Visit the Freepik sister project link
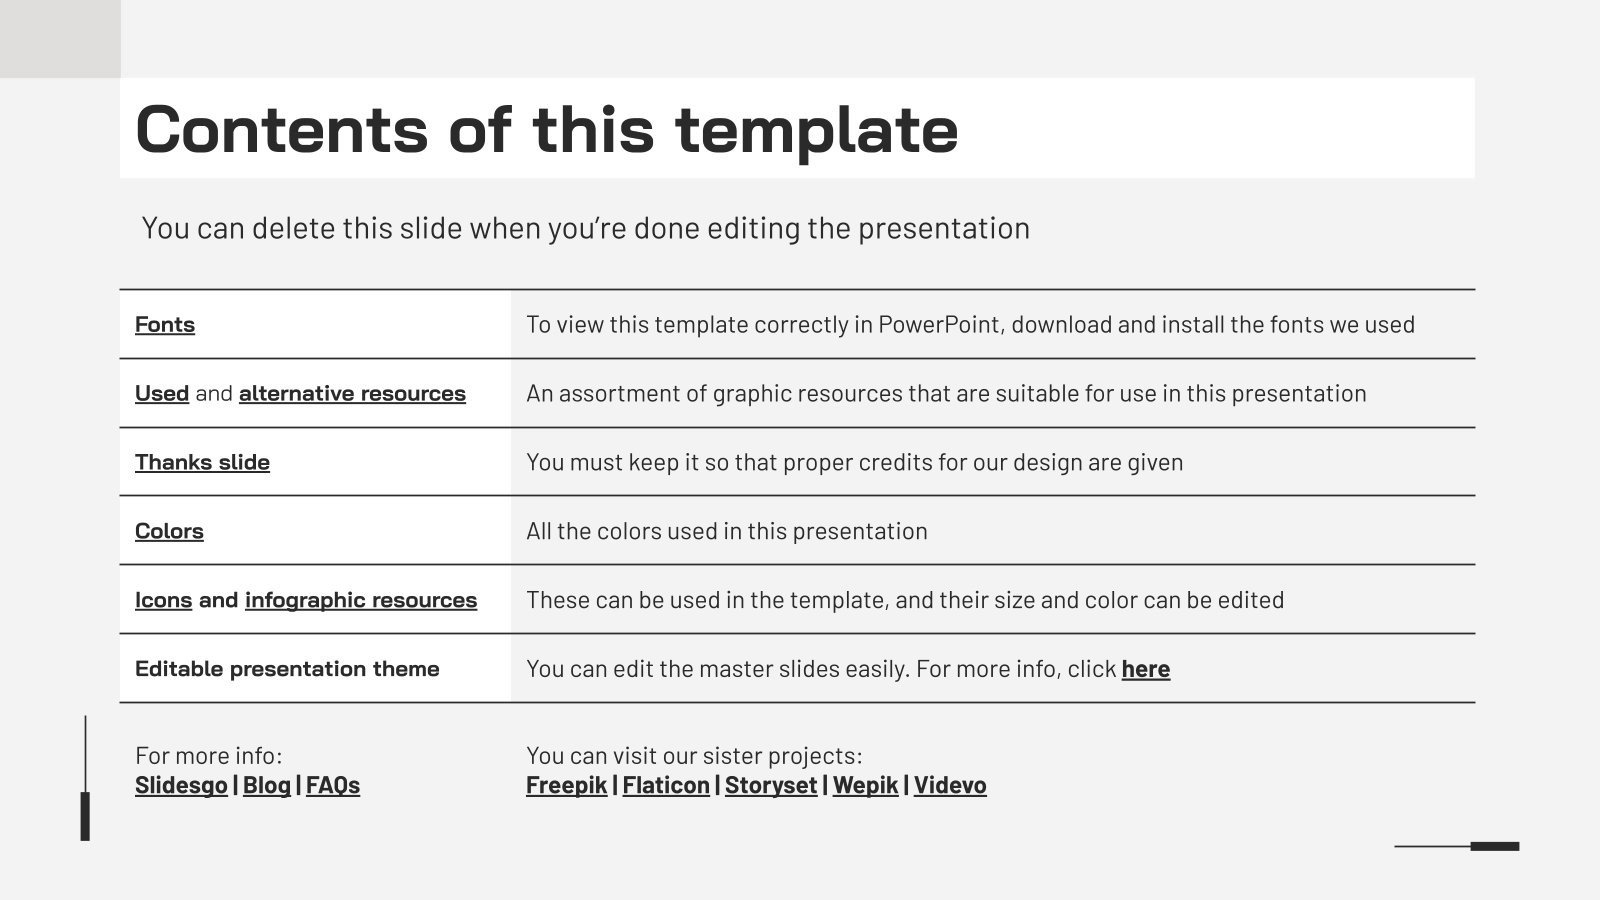This screenshot has width=1600, height=900. click(x=566, y=786)
